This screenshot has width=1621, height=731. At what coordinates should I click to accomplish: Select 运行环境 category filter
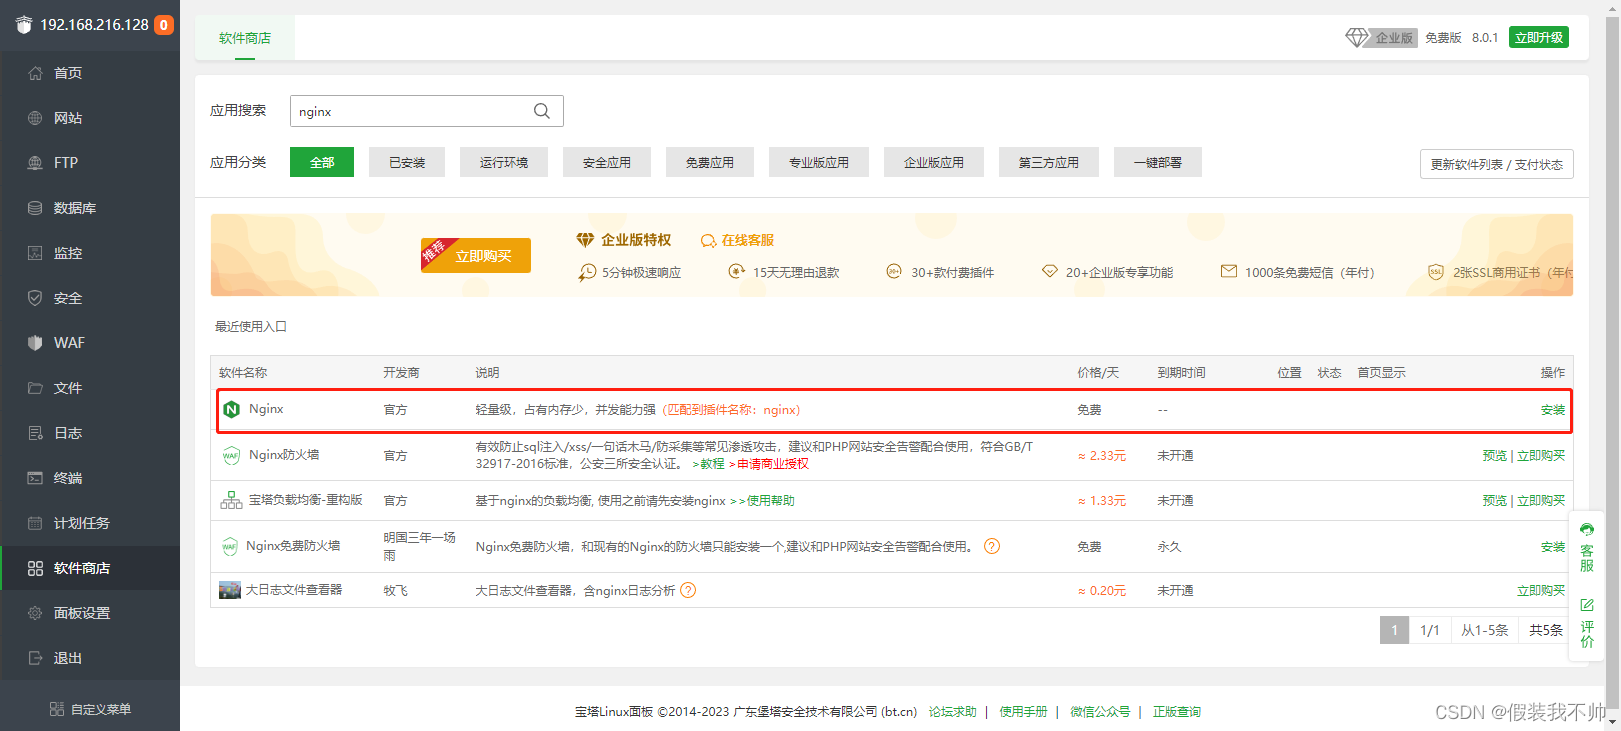(x=504, y=162)
